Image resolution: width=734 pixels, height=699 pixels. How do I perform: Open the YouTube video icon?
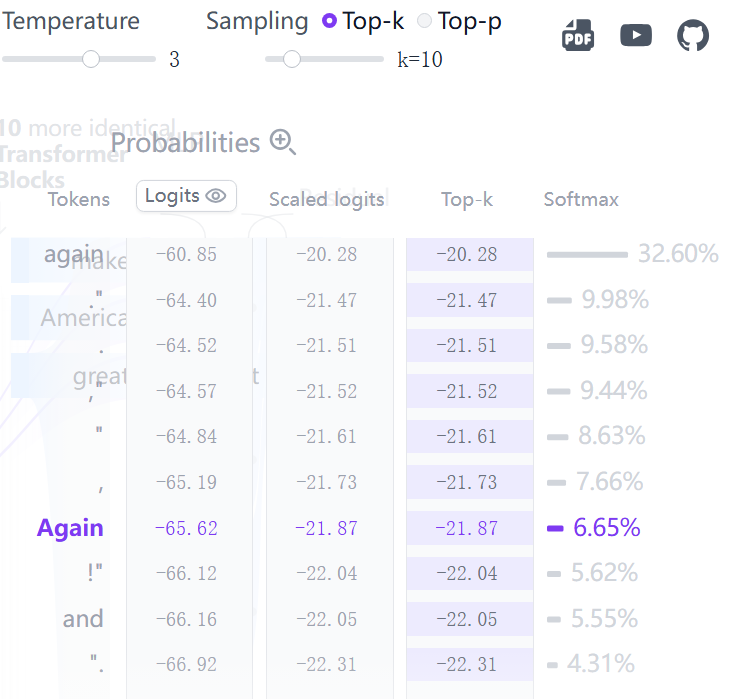(636, 35)
